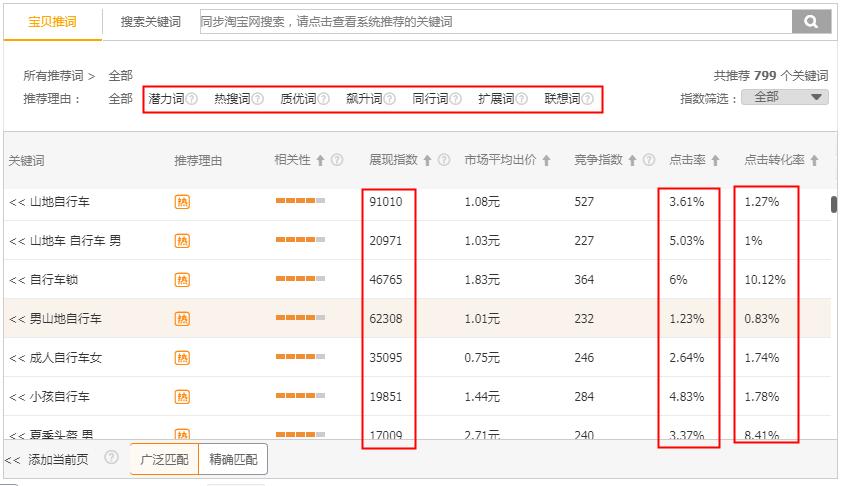Image resolution: width=846 pixels, height=486 pixels.
Task: Click the keyword list vertical scrollbar thumb
Action: pyautogui.click(x=834, y=204)
